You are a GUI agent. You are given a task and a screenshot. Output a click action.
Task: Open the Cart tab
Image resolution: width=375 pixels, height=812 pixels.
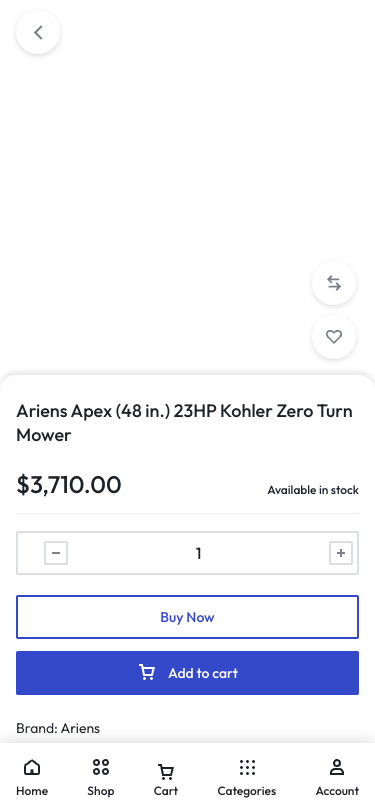166,777
